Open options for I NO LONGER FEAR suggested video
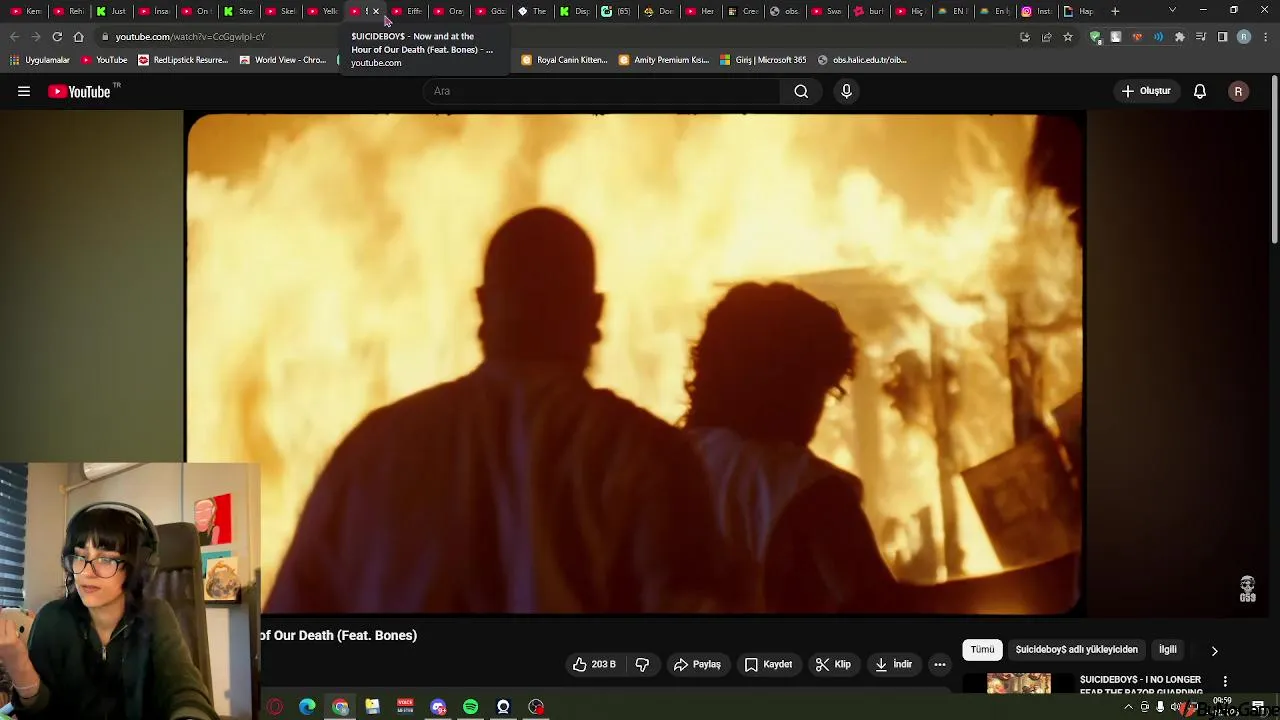1280x720 pixels. pyautogui.click(x=1225, y=681)
